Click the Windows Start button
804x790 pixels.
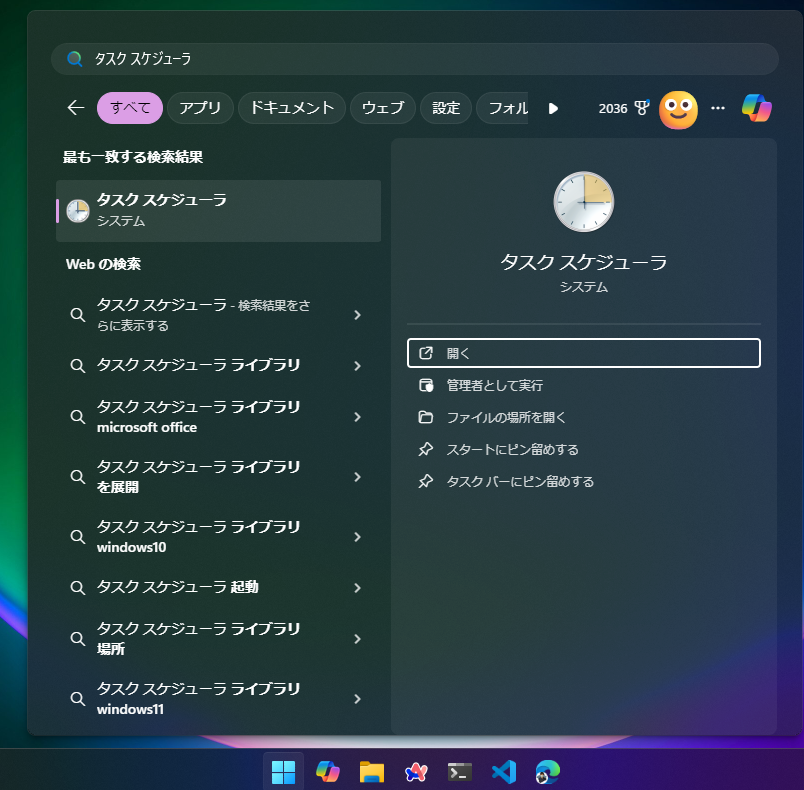pyautogui.click(x=283, y=771)
